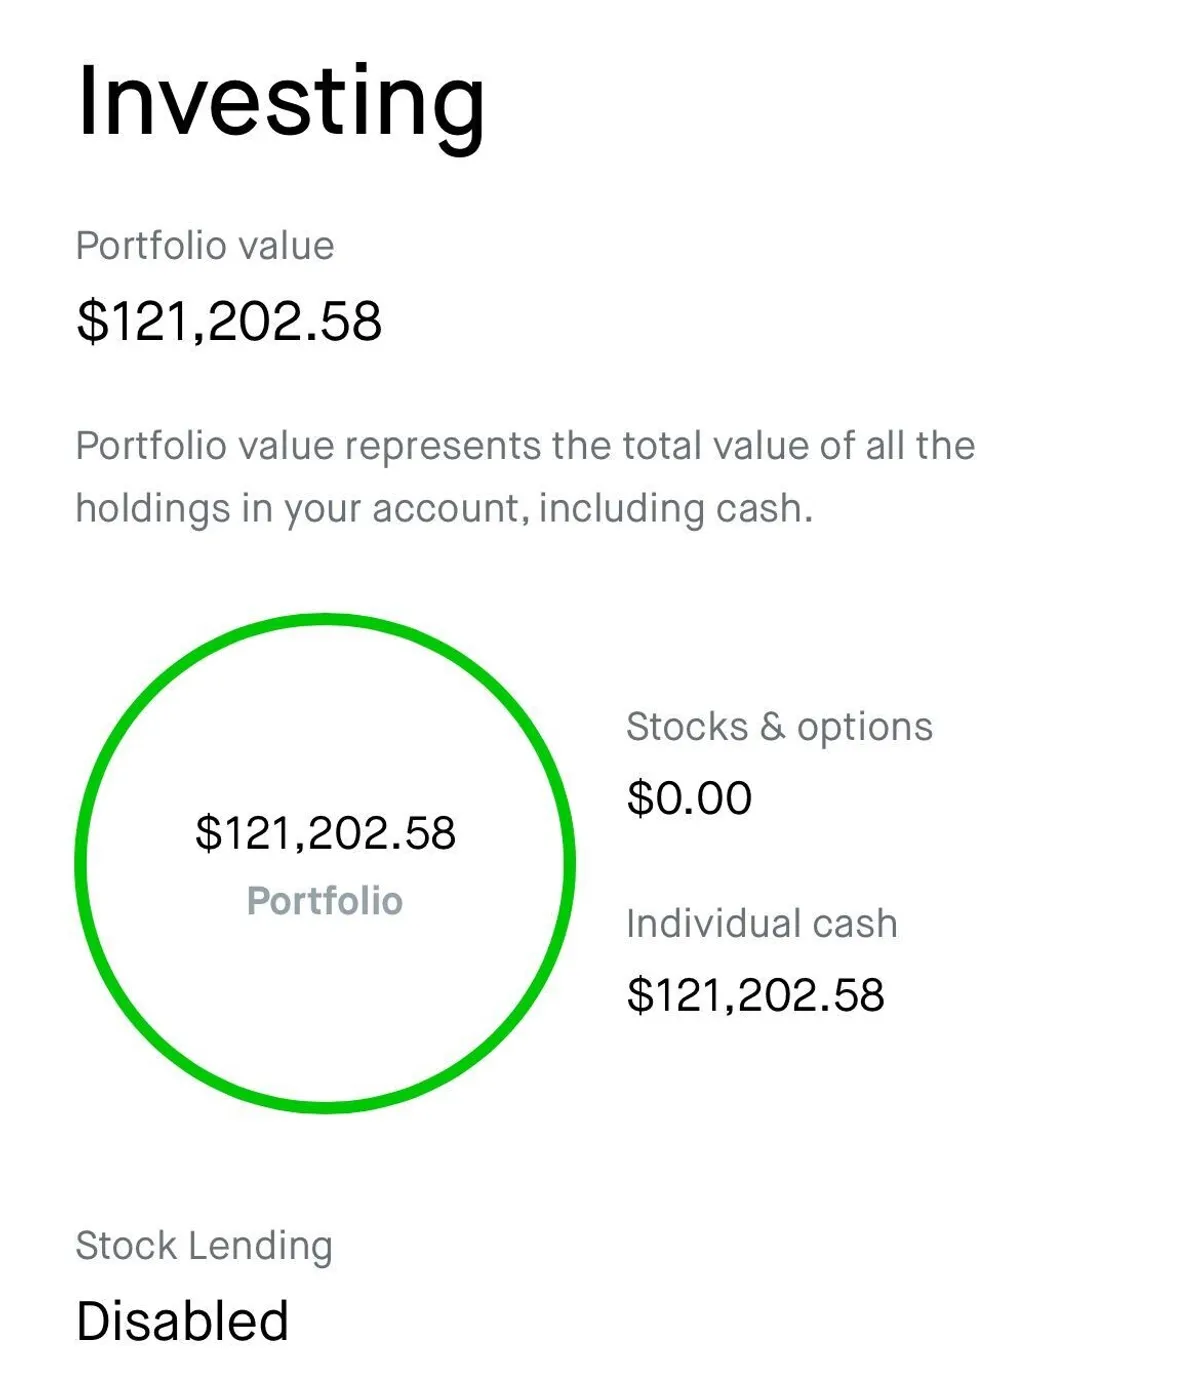Click the Investing page heading
The width and height of the screenshot is (1200, 1374).
coord(280,102)
